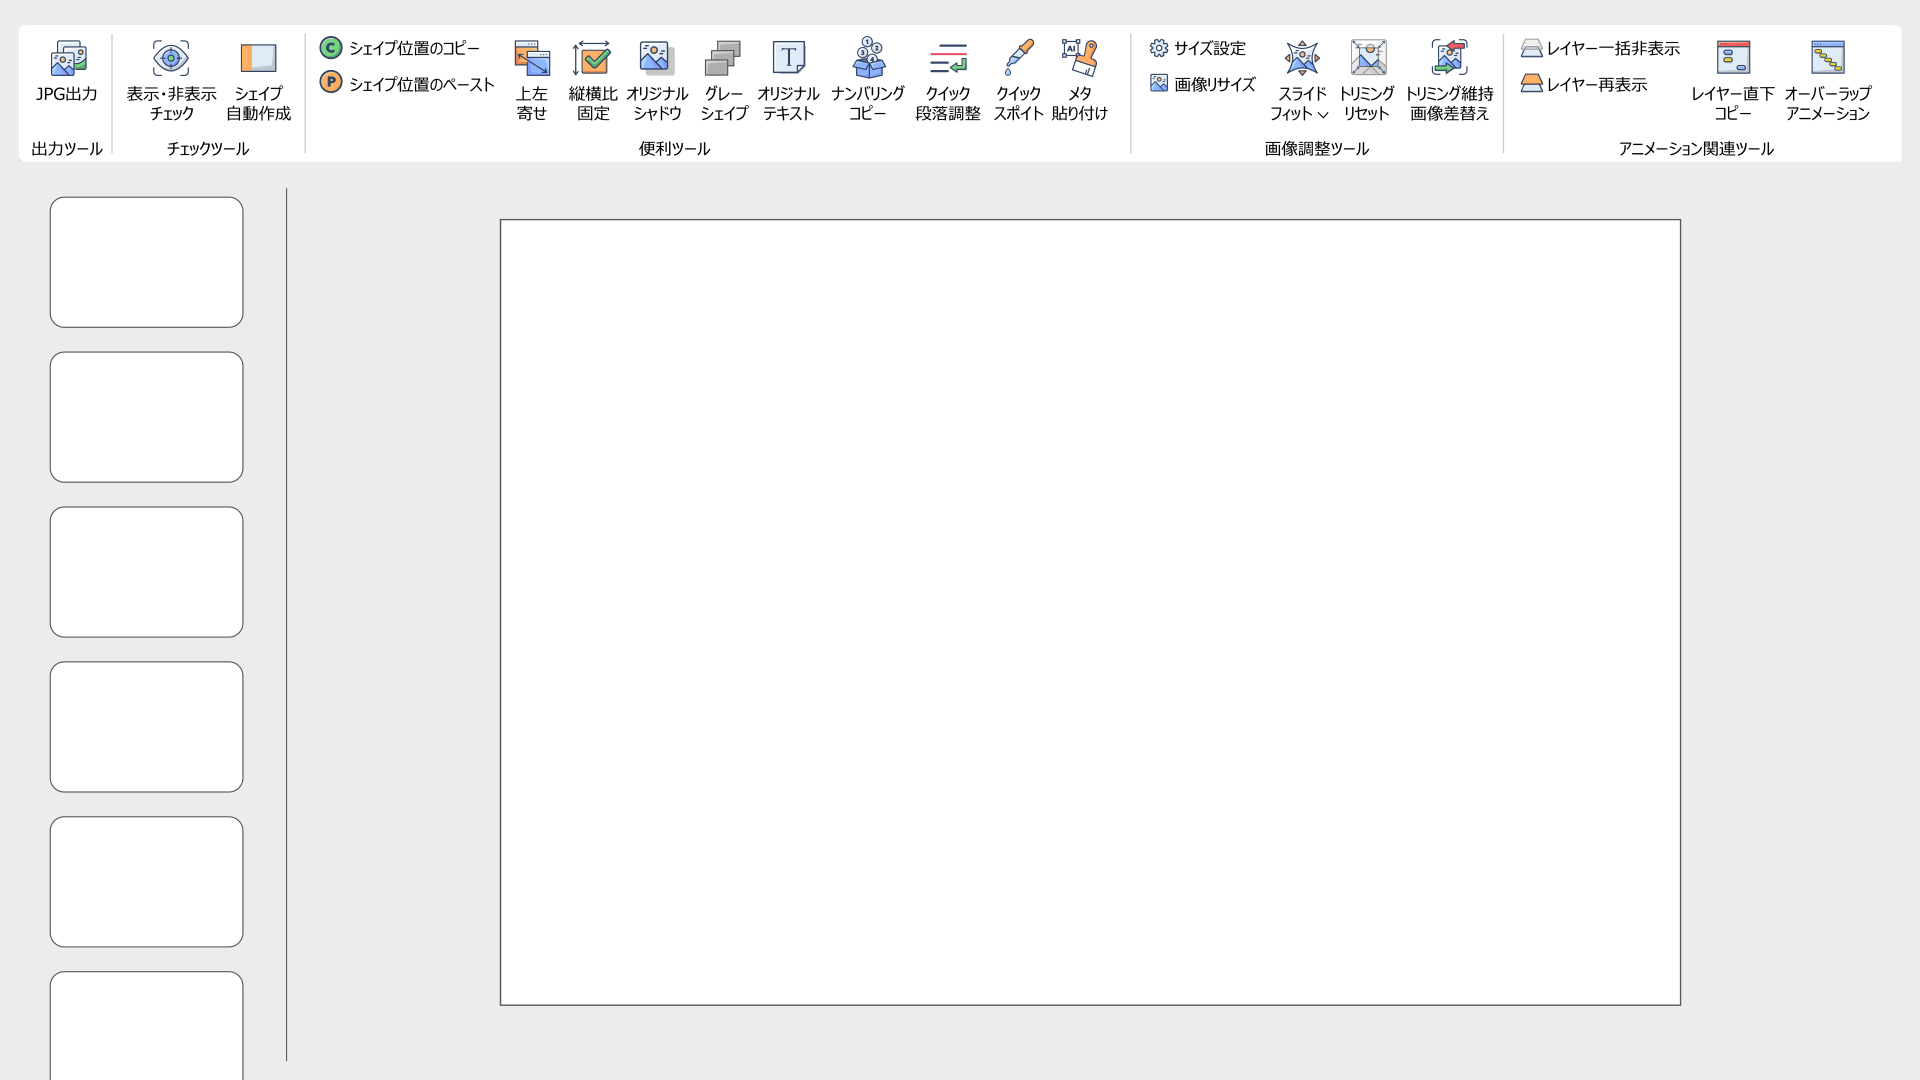Click シェイプ位置のペースト button

[x=407, y=84]
